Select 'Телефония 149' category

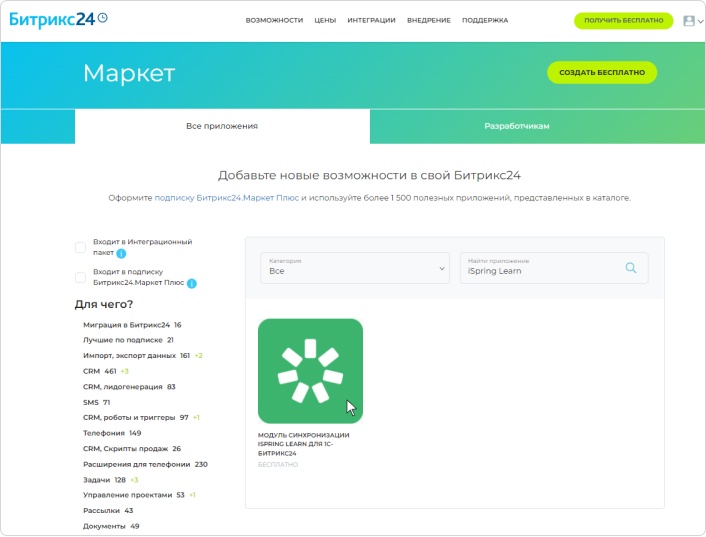(112, 433)
